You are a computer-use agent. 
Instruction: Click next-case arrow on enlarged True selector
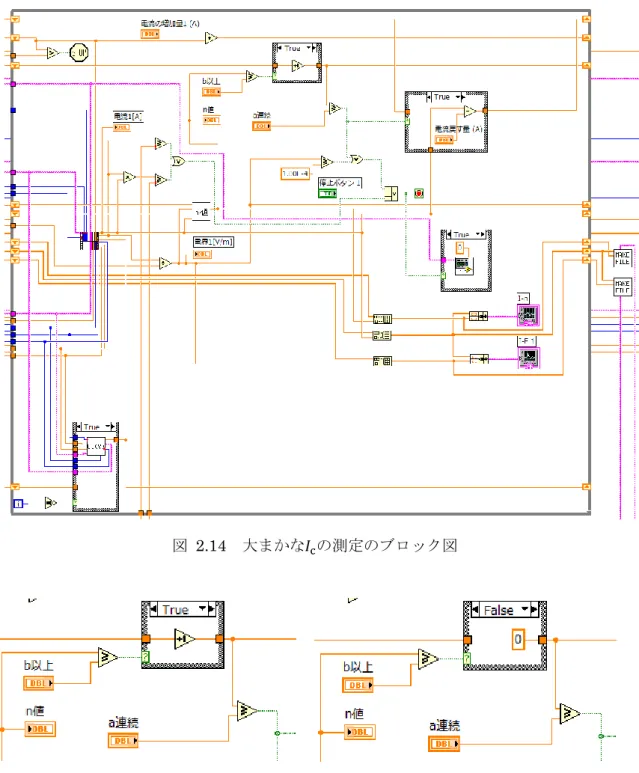[x=213, y=609]
